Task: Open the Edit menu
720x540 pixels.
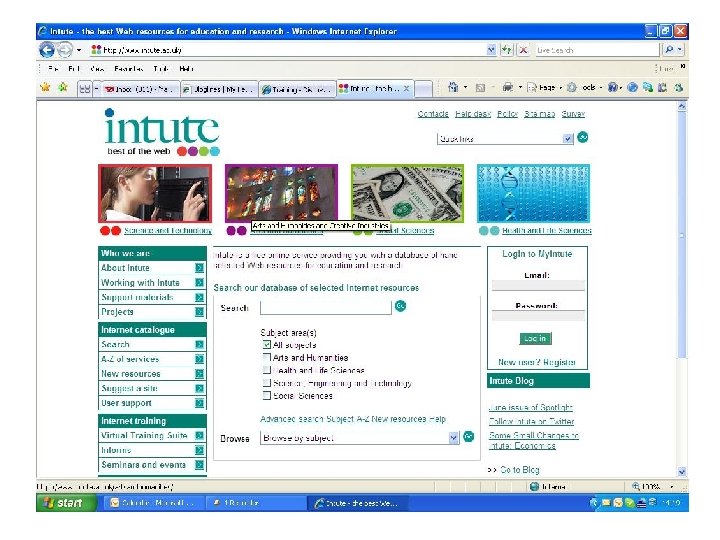Action: coord(73,69)
